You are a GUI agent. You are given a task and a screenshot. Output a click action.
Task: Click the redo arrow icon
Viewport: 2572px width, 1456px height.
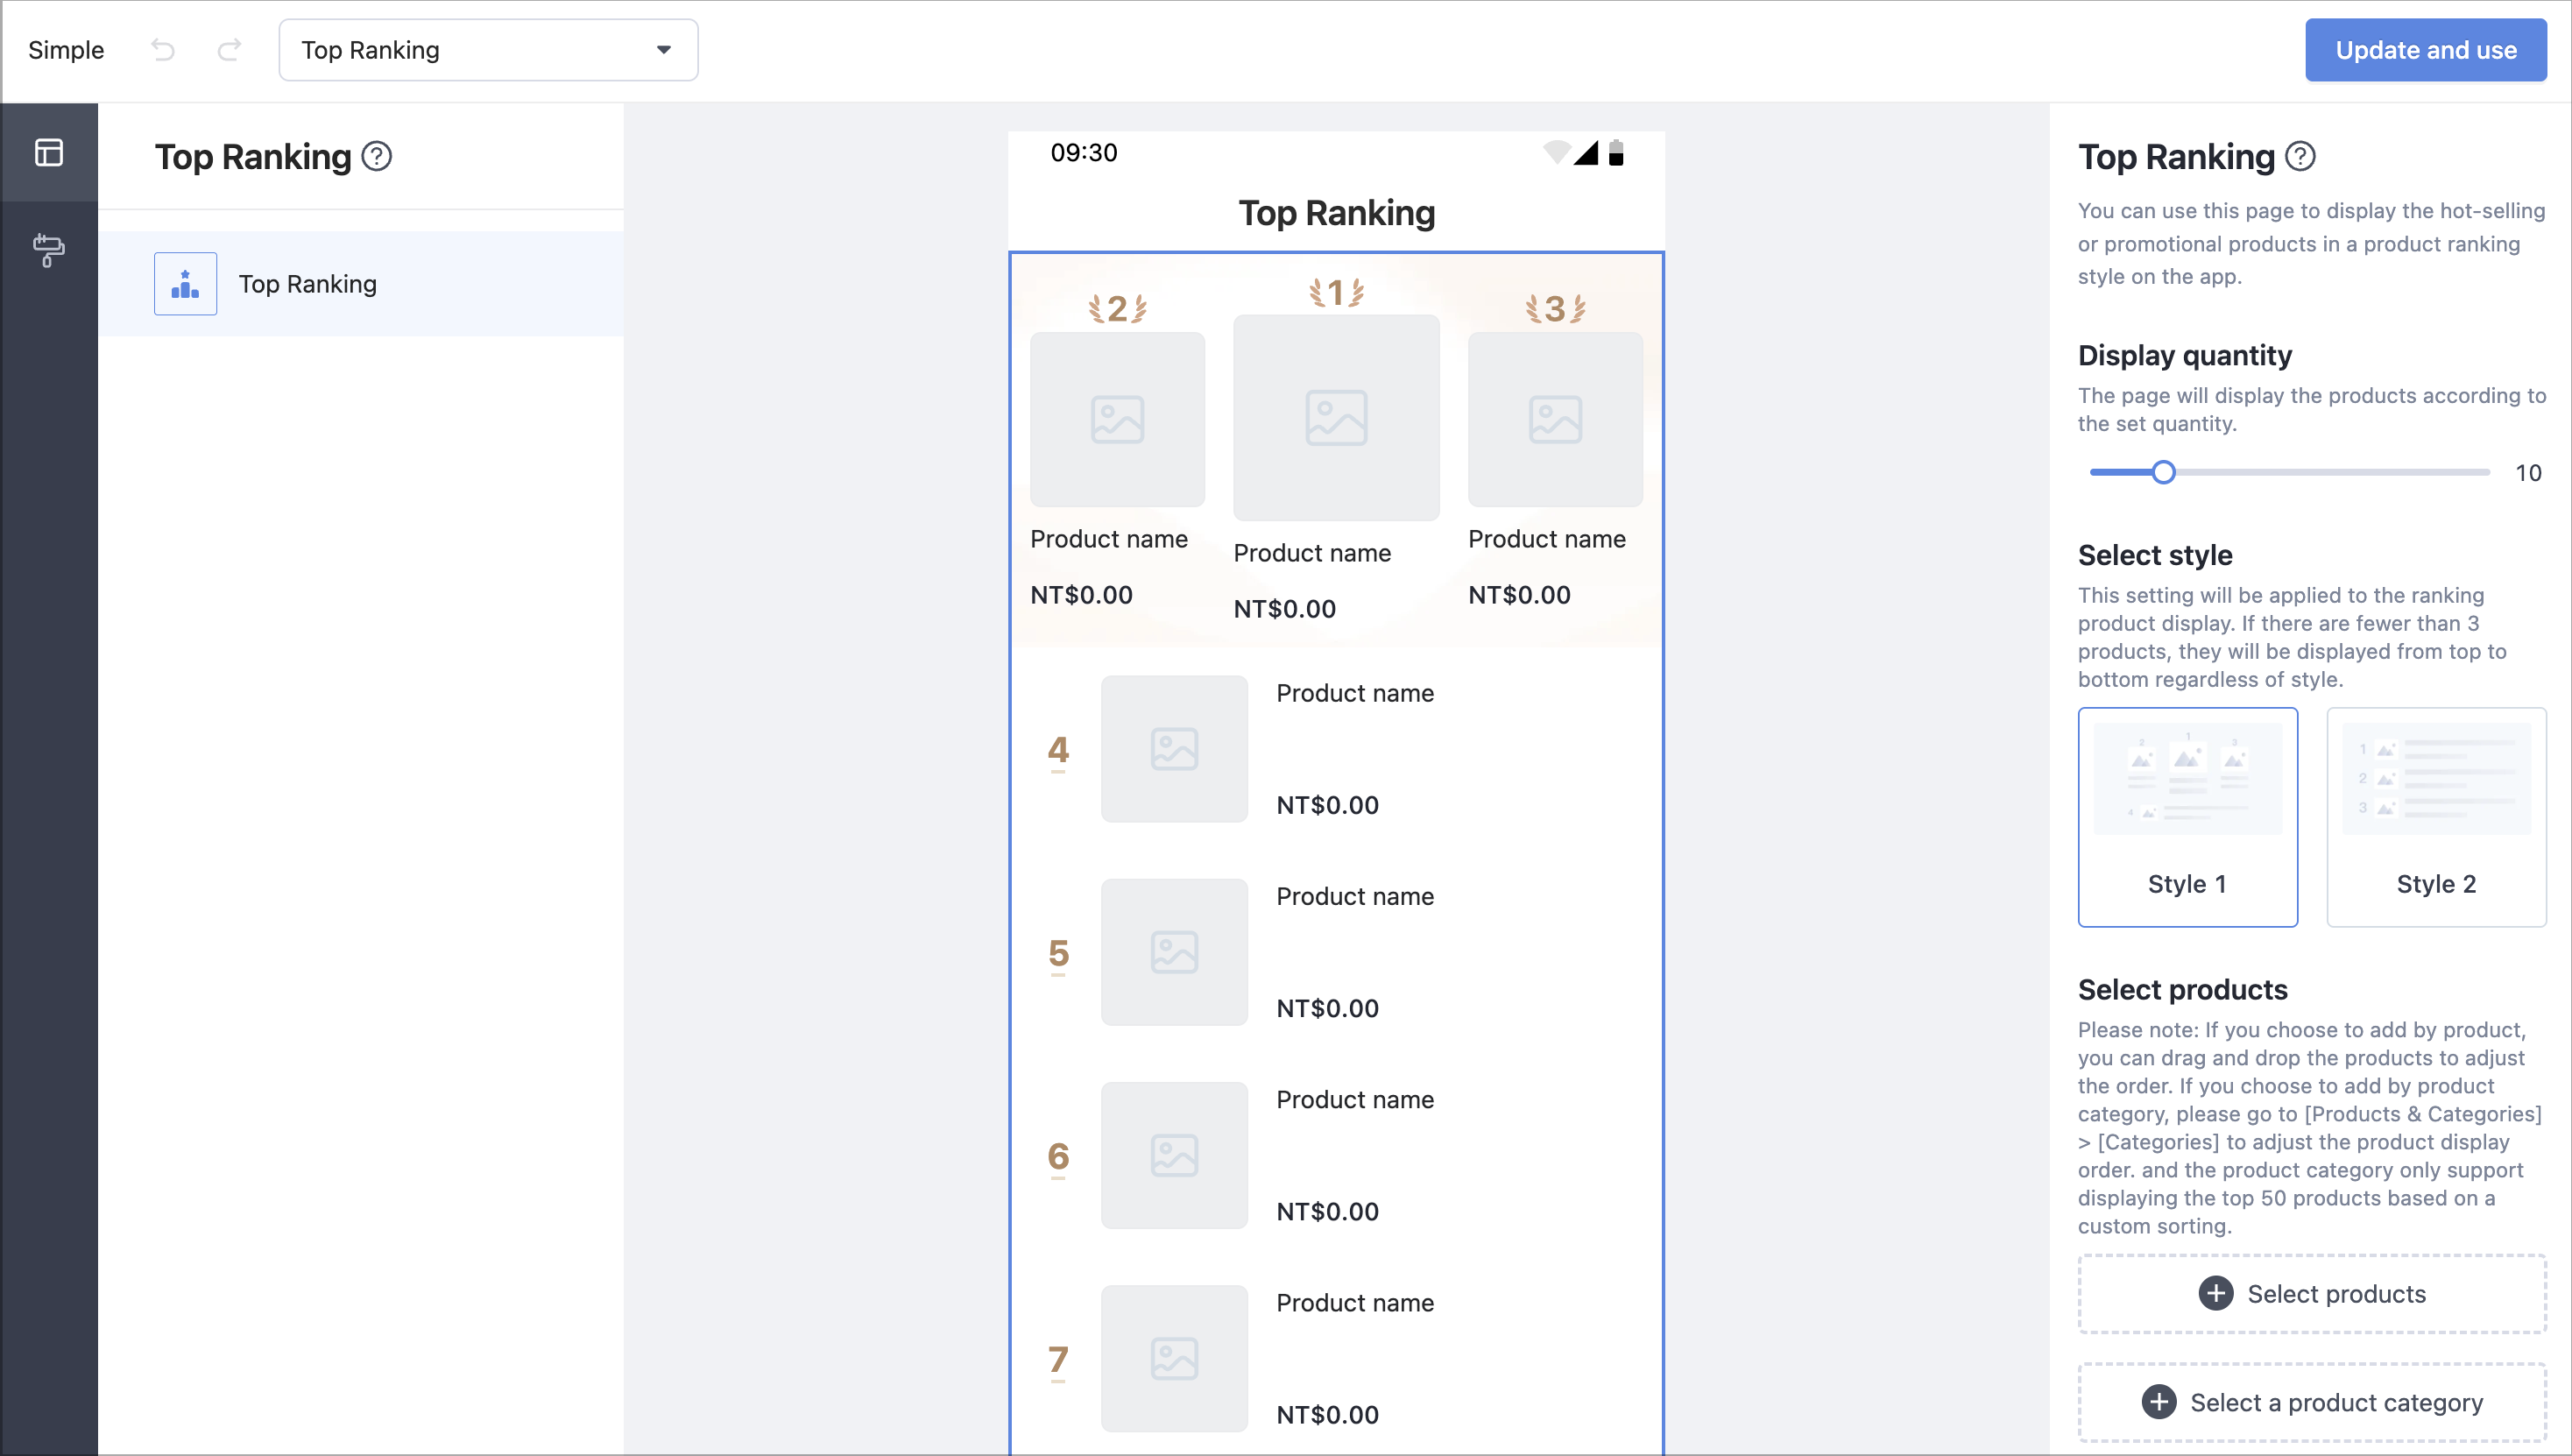pos(229,50)
